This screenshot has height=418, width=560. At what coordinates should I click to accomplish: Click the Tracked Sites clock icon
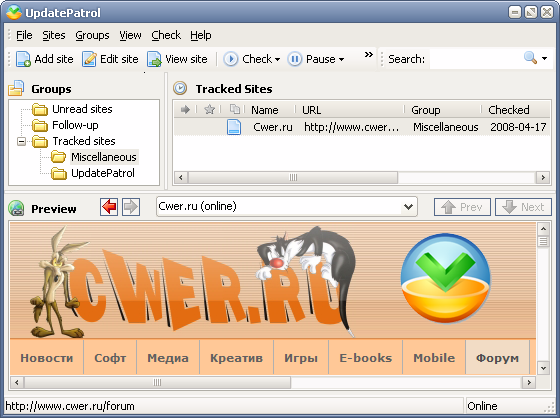click(x=180, y=88)
